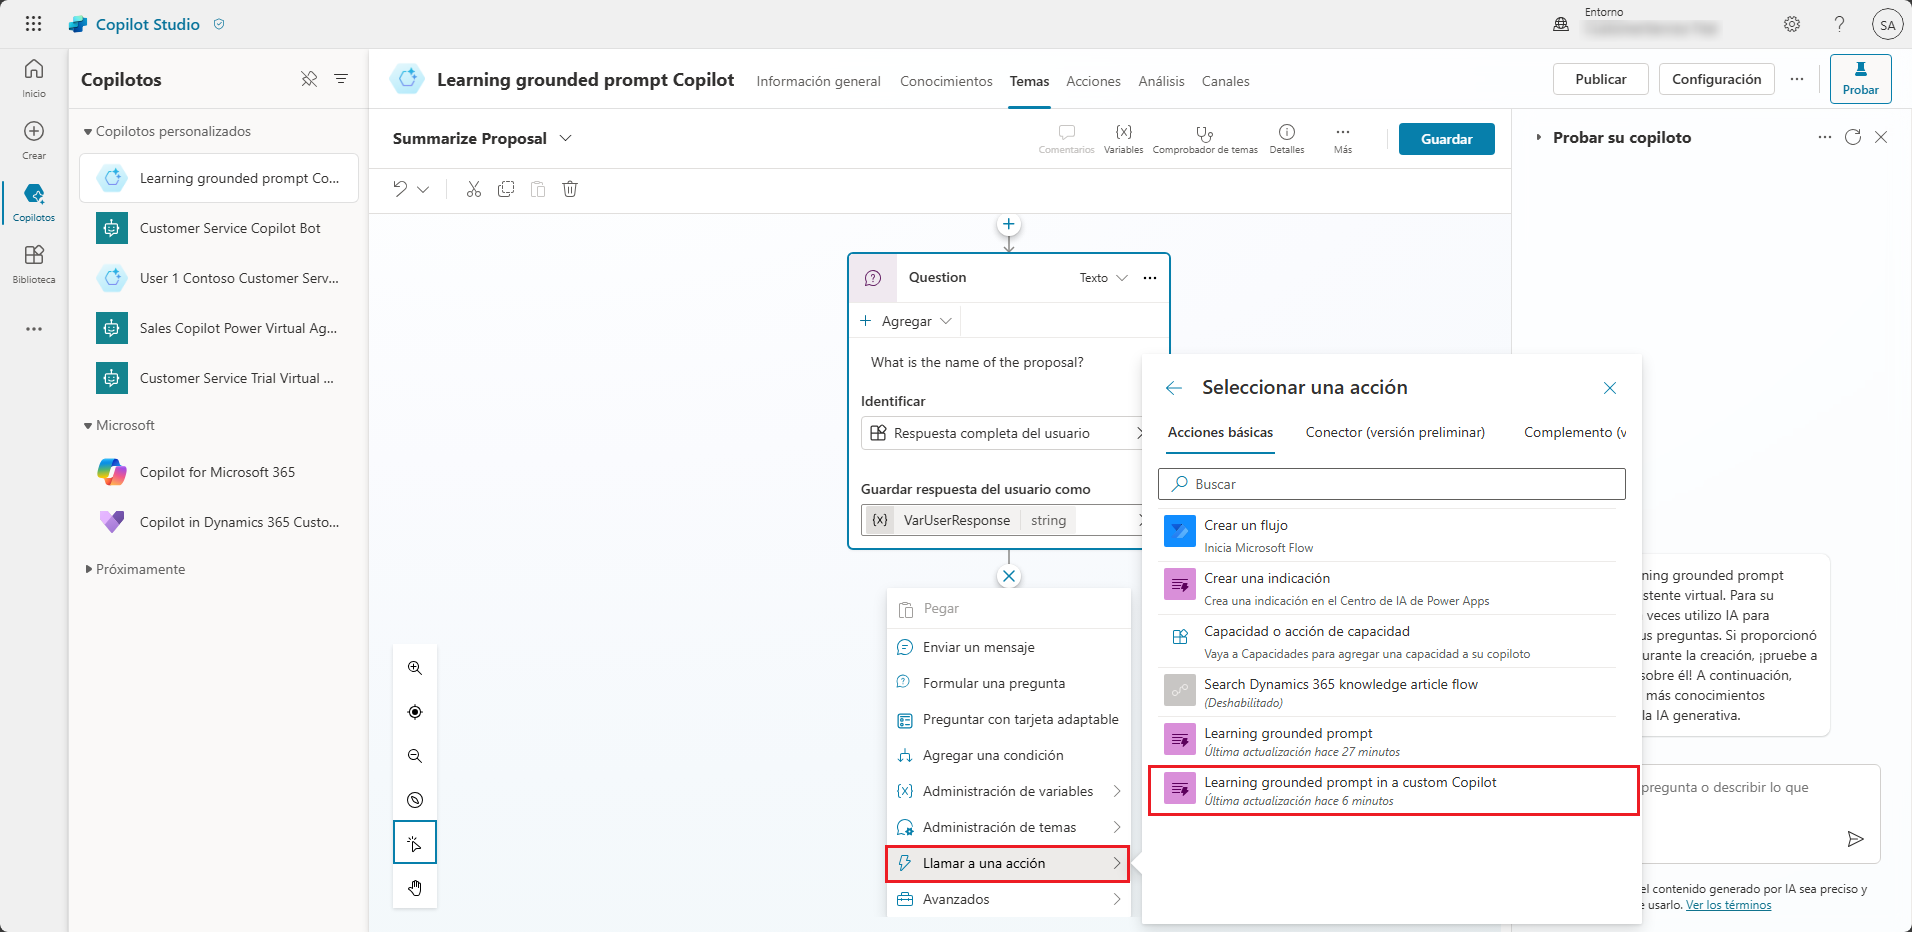Open Crear in the left rail

[x=34, y=140]
